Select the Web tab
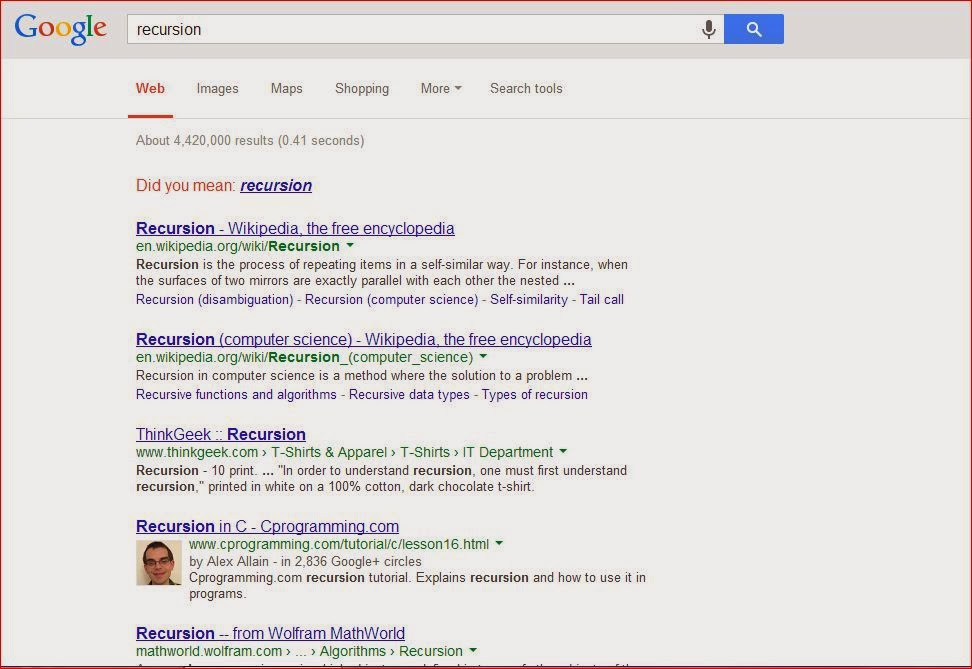 click(x=150, y=89)
